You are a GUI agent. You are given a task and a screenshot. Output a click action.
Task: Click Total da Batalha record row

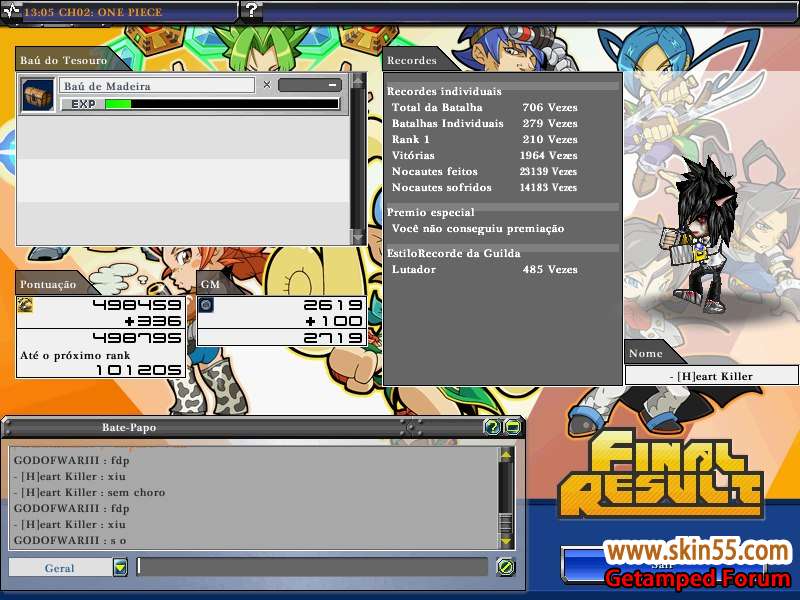coord(485,107)
